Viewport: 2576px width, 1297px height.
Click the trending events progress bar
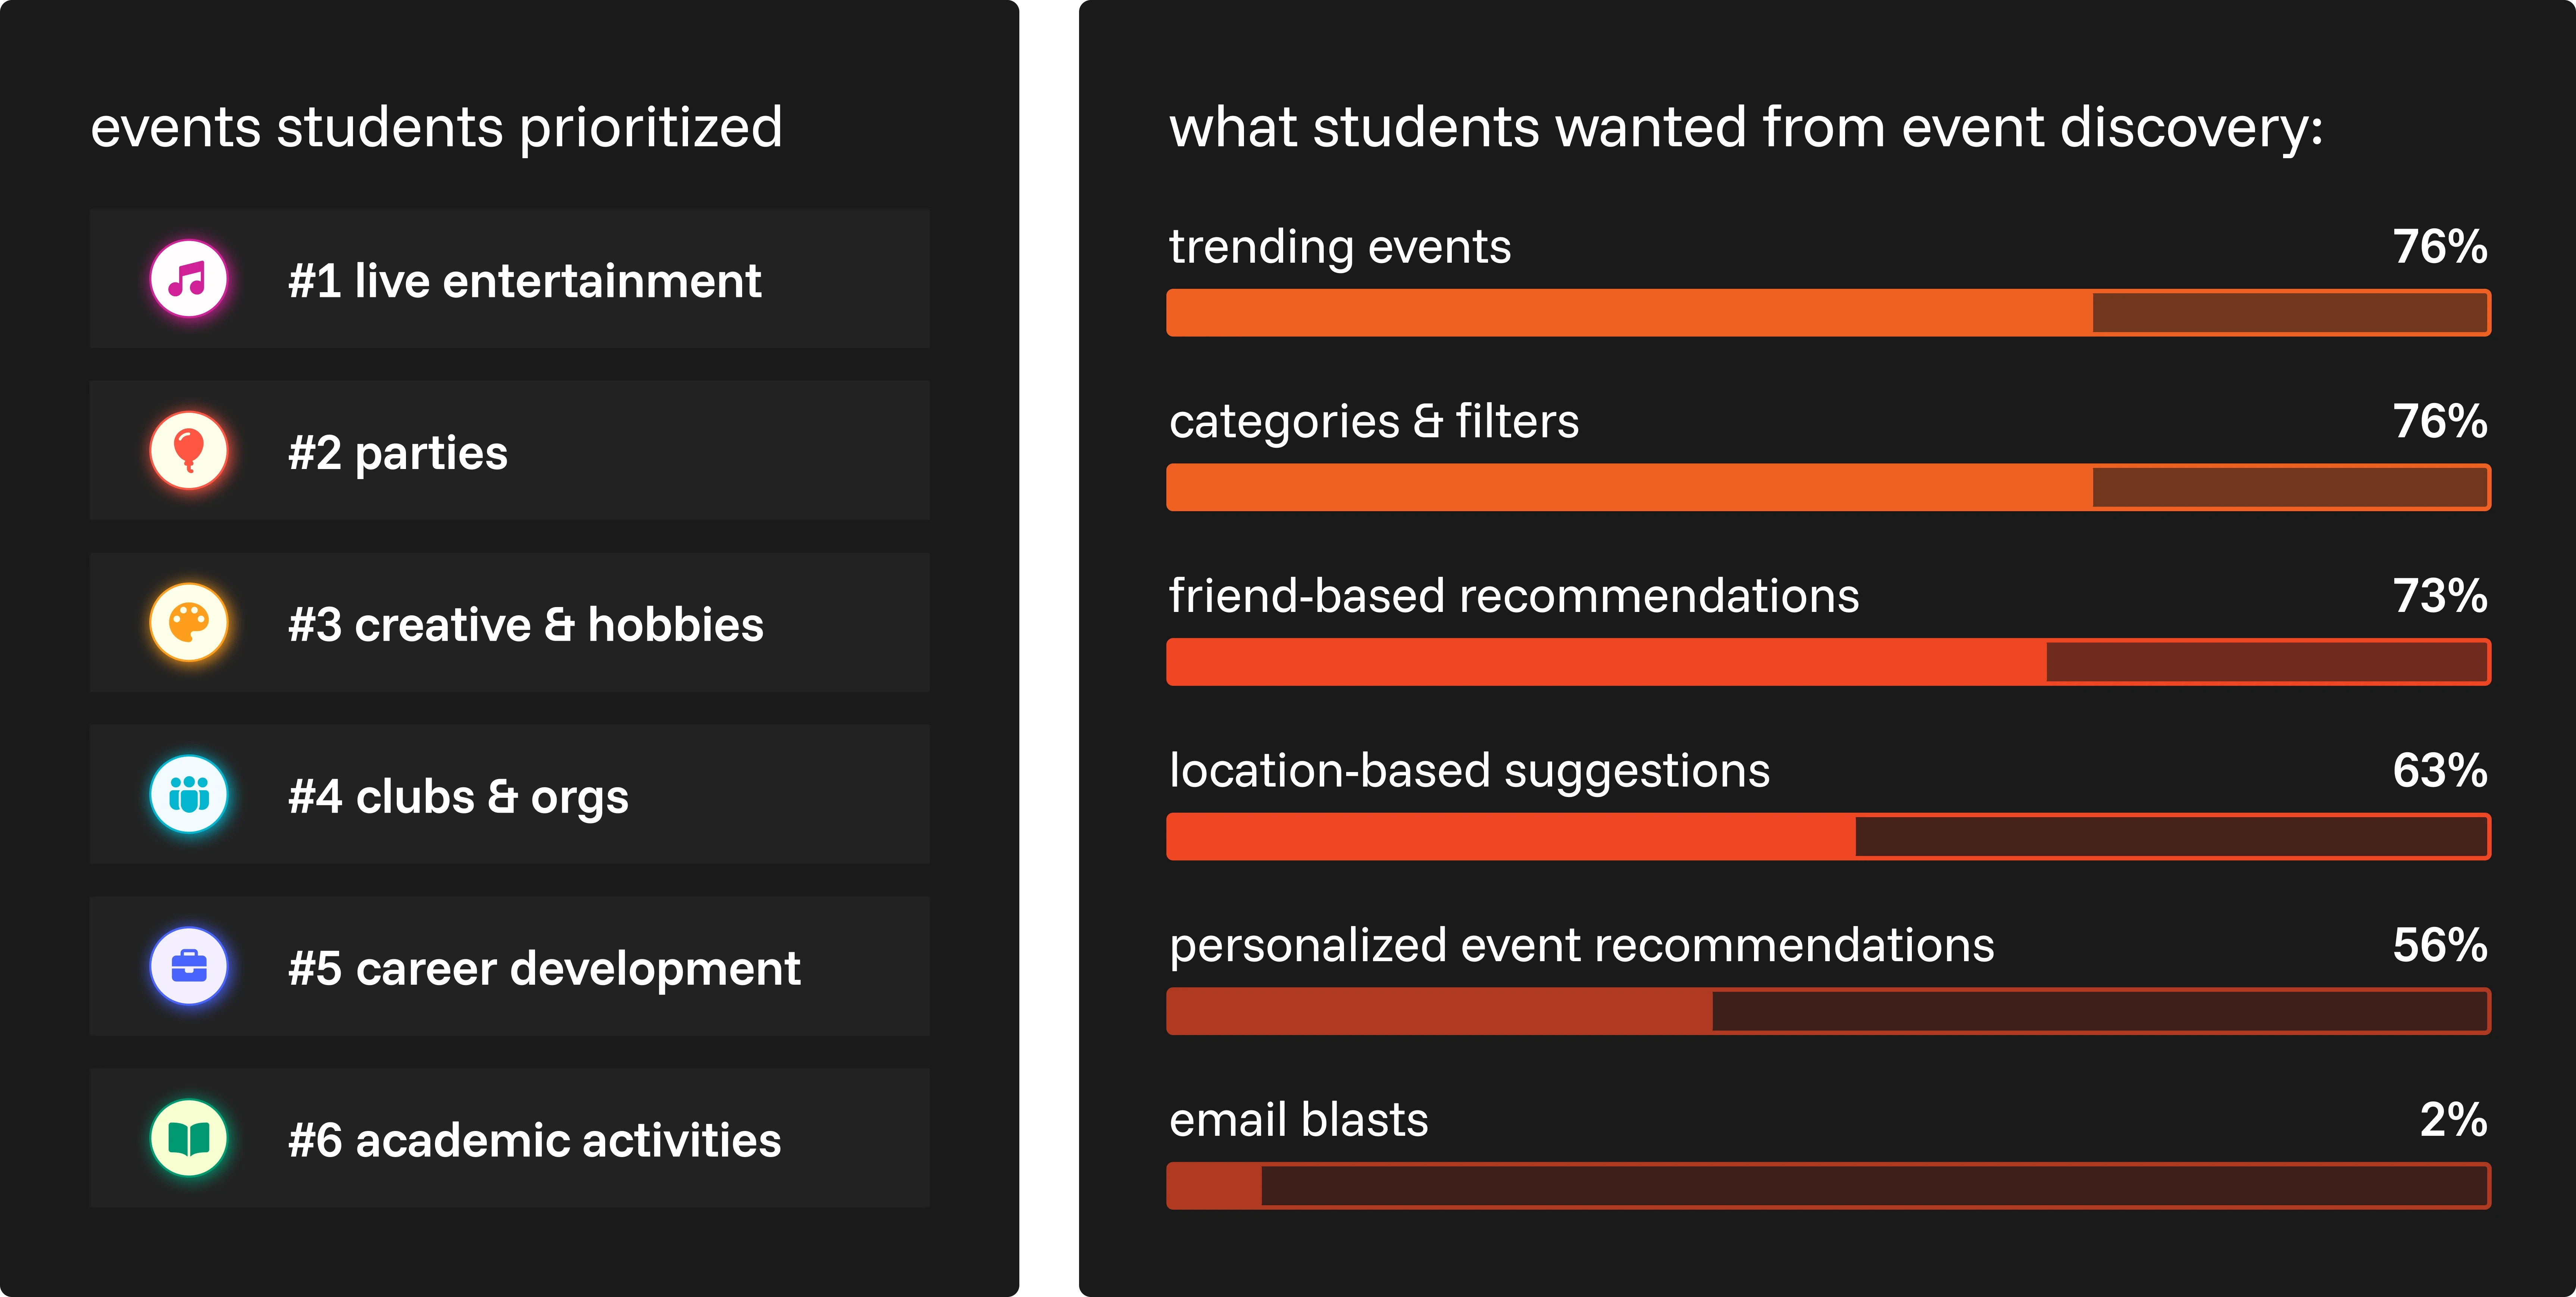(1828, 313)
